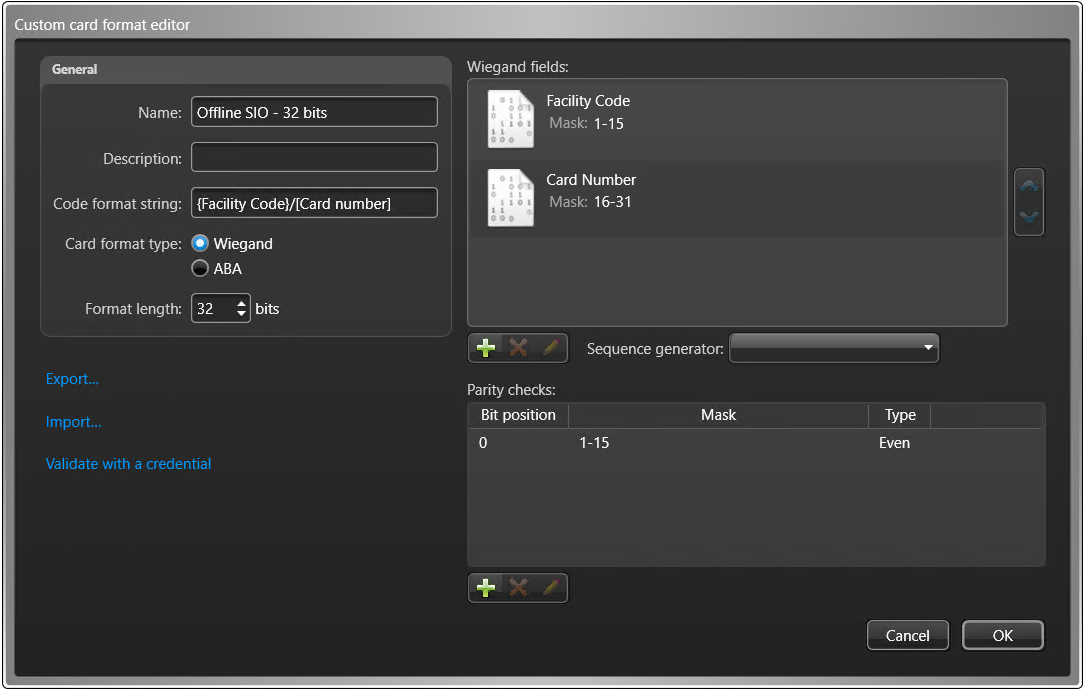Viewport: 1085px width, 690px height.
Task: Open Validate with a credential
Action: [128, 464]
